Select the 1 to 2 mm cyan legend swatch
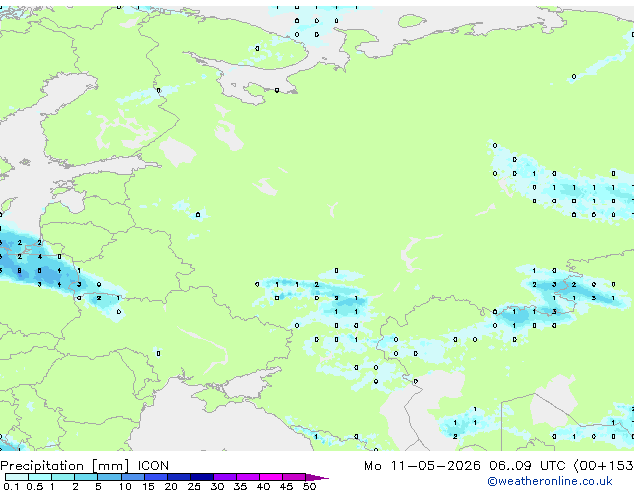The image size is (634, 490). 63,477
